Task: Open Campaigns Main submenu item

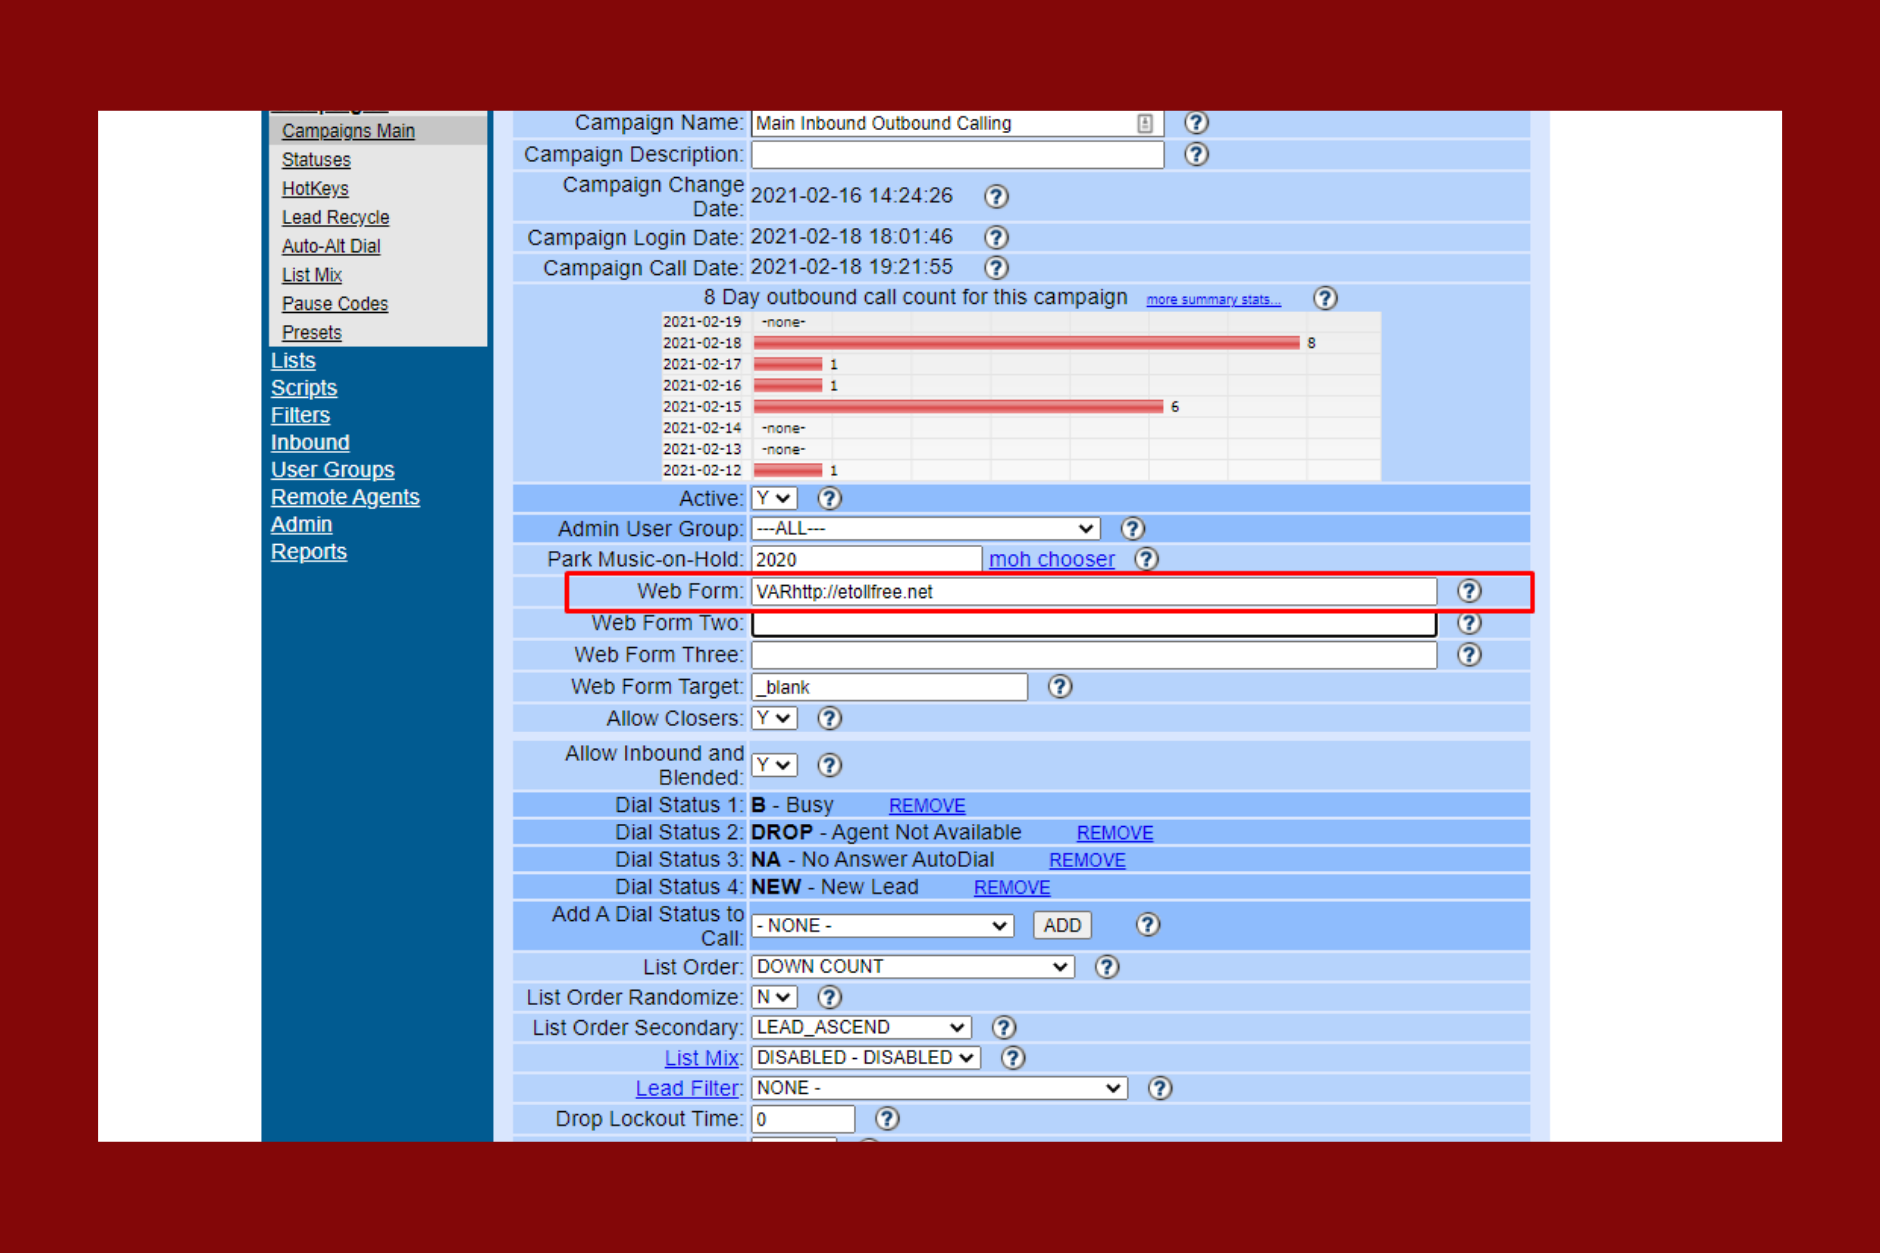Action: coord(348,131)
